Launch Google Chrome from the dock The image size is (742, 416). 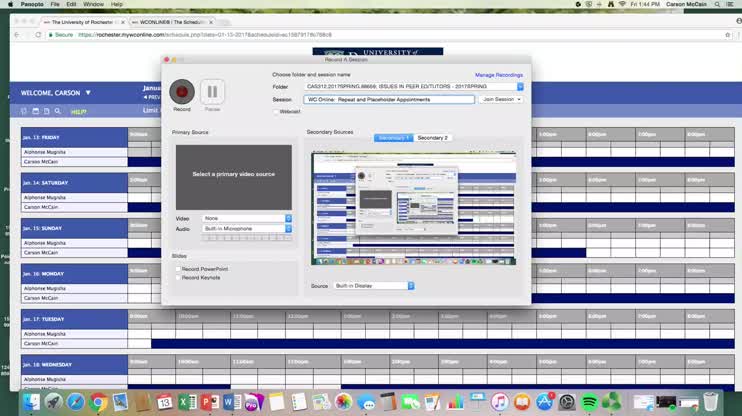click(x=98, y=401)
